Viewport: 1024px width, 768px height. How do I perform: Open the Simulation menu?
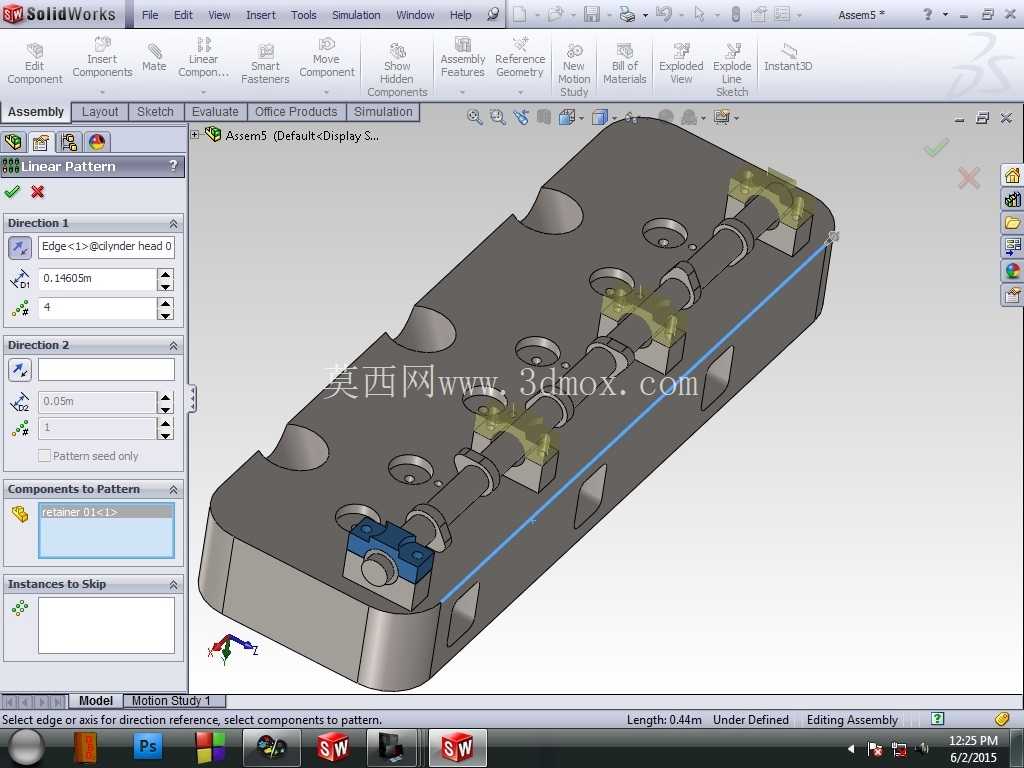point(356,14)
